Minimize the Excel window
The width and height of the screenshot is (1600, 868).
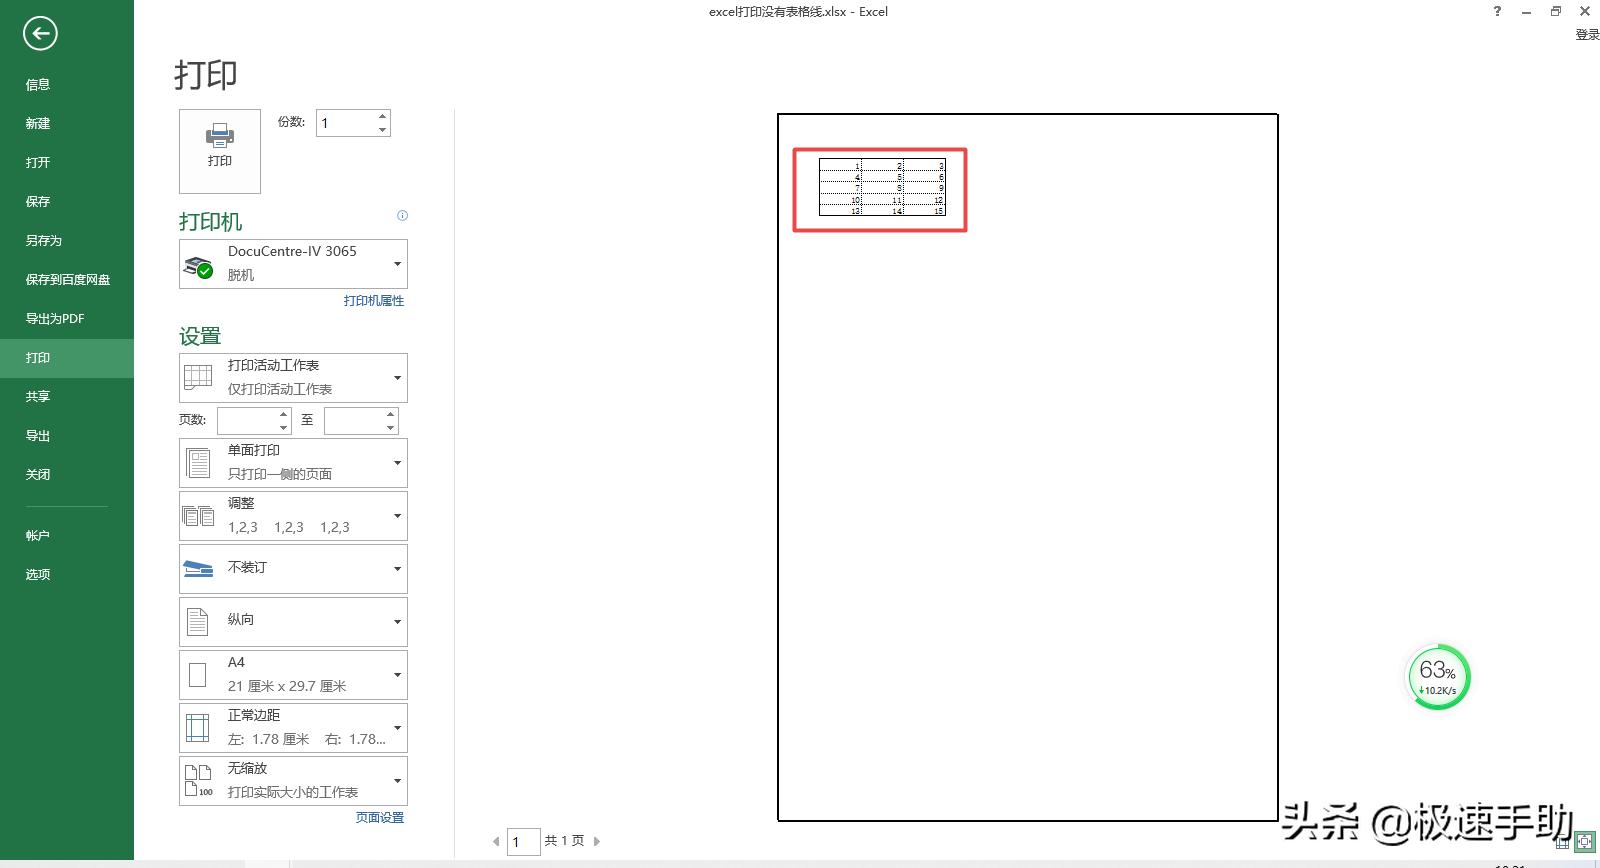1526,12
